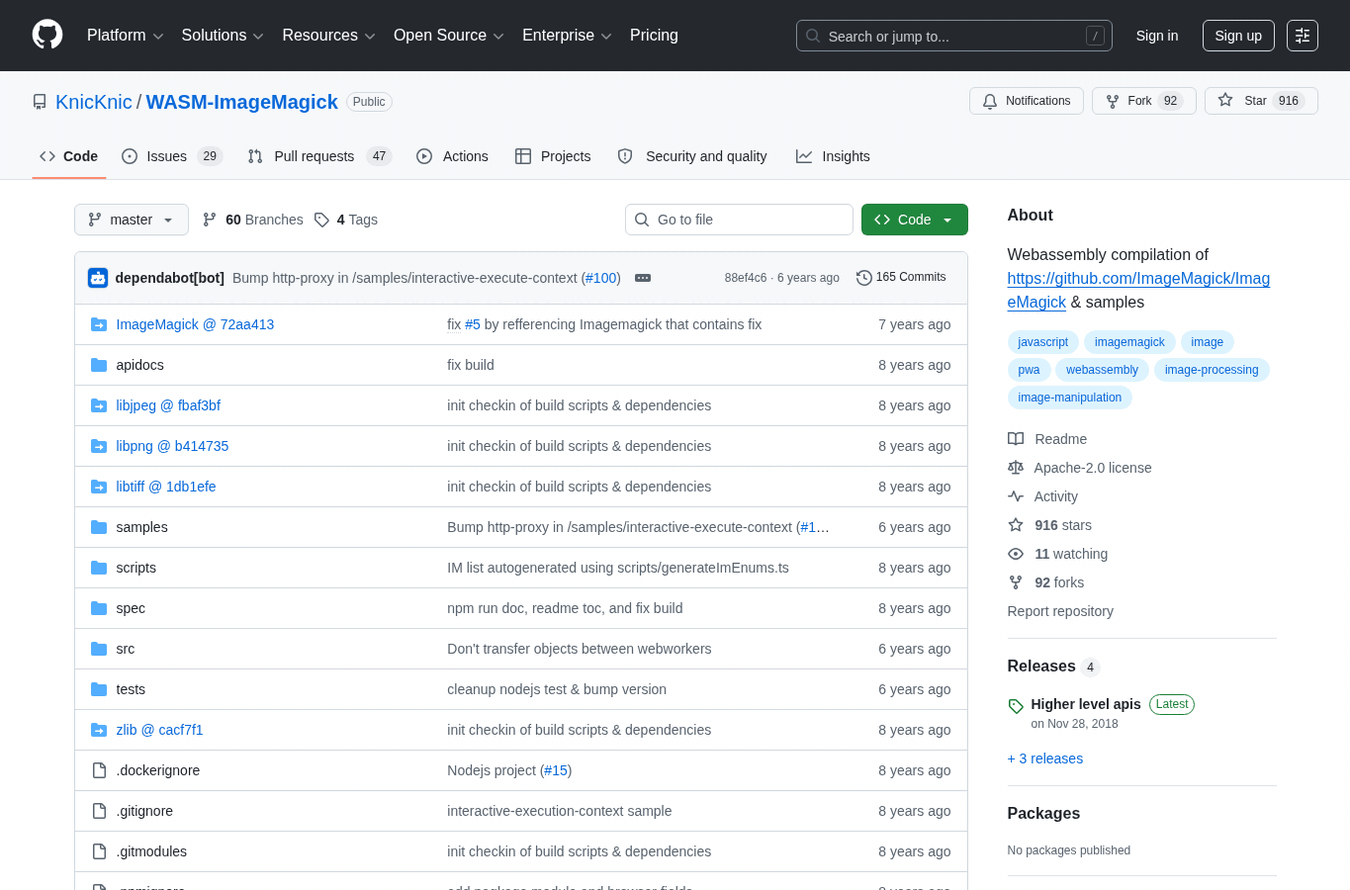The image size is (1350, 890).
Task: Click the Go to file input
Action: click(x=739, y=220)
